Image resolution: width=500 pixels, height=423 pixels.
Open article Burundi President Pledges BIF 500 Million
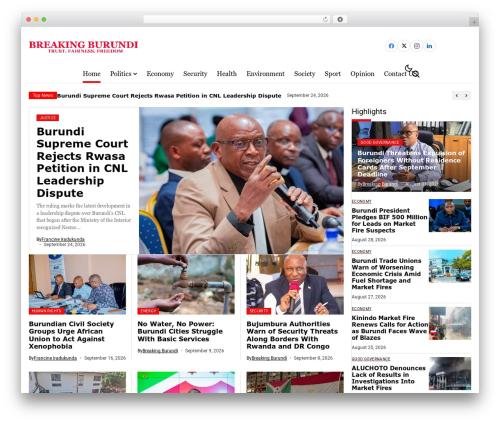point(389,220)
